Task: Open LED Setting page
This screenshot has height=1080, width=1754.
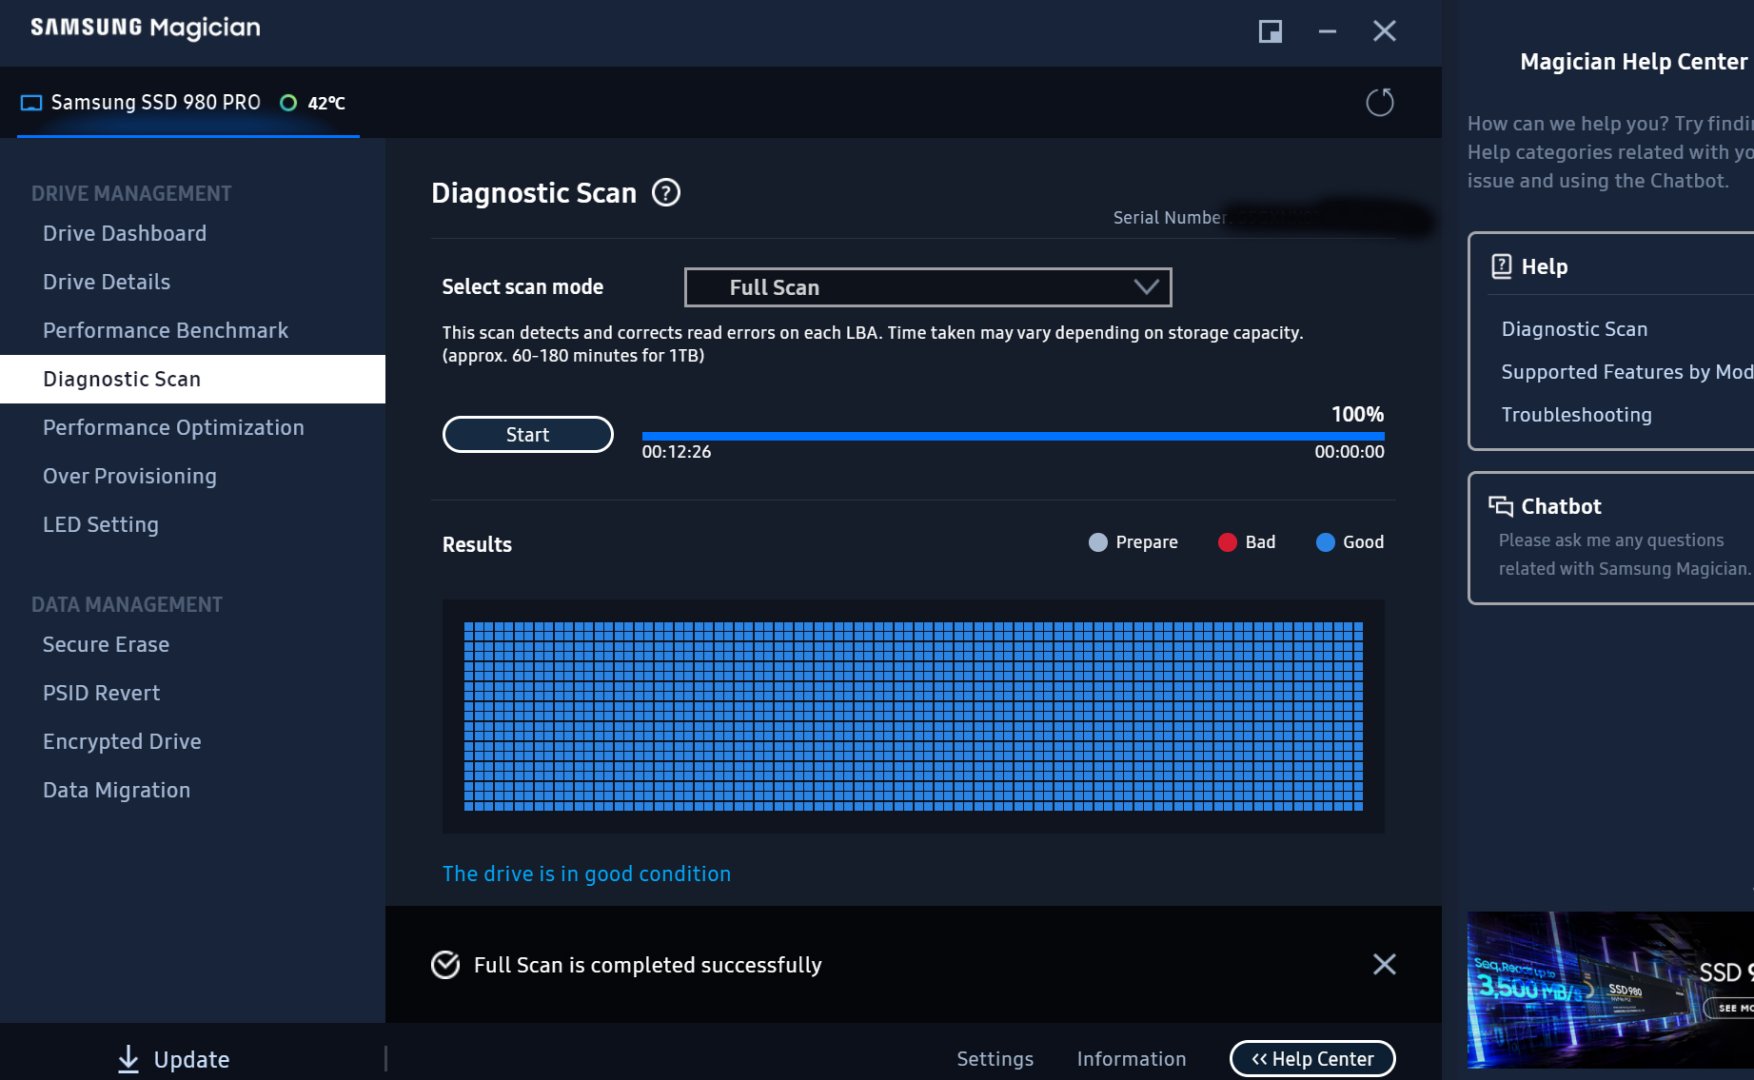Action: [101, 524]
